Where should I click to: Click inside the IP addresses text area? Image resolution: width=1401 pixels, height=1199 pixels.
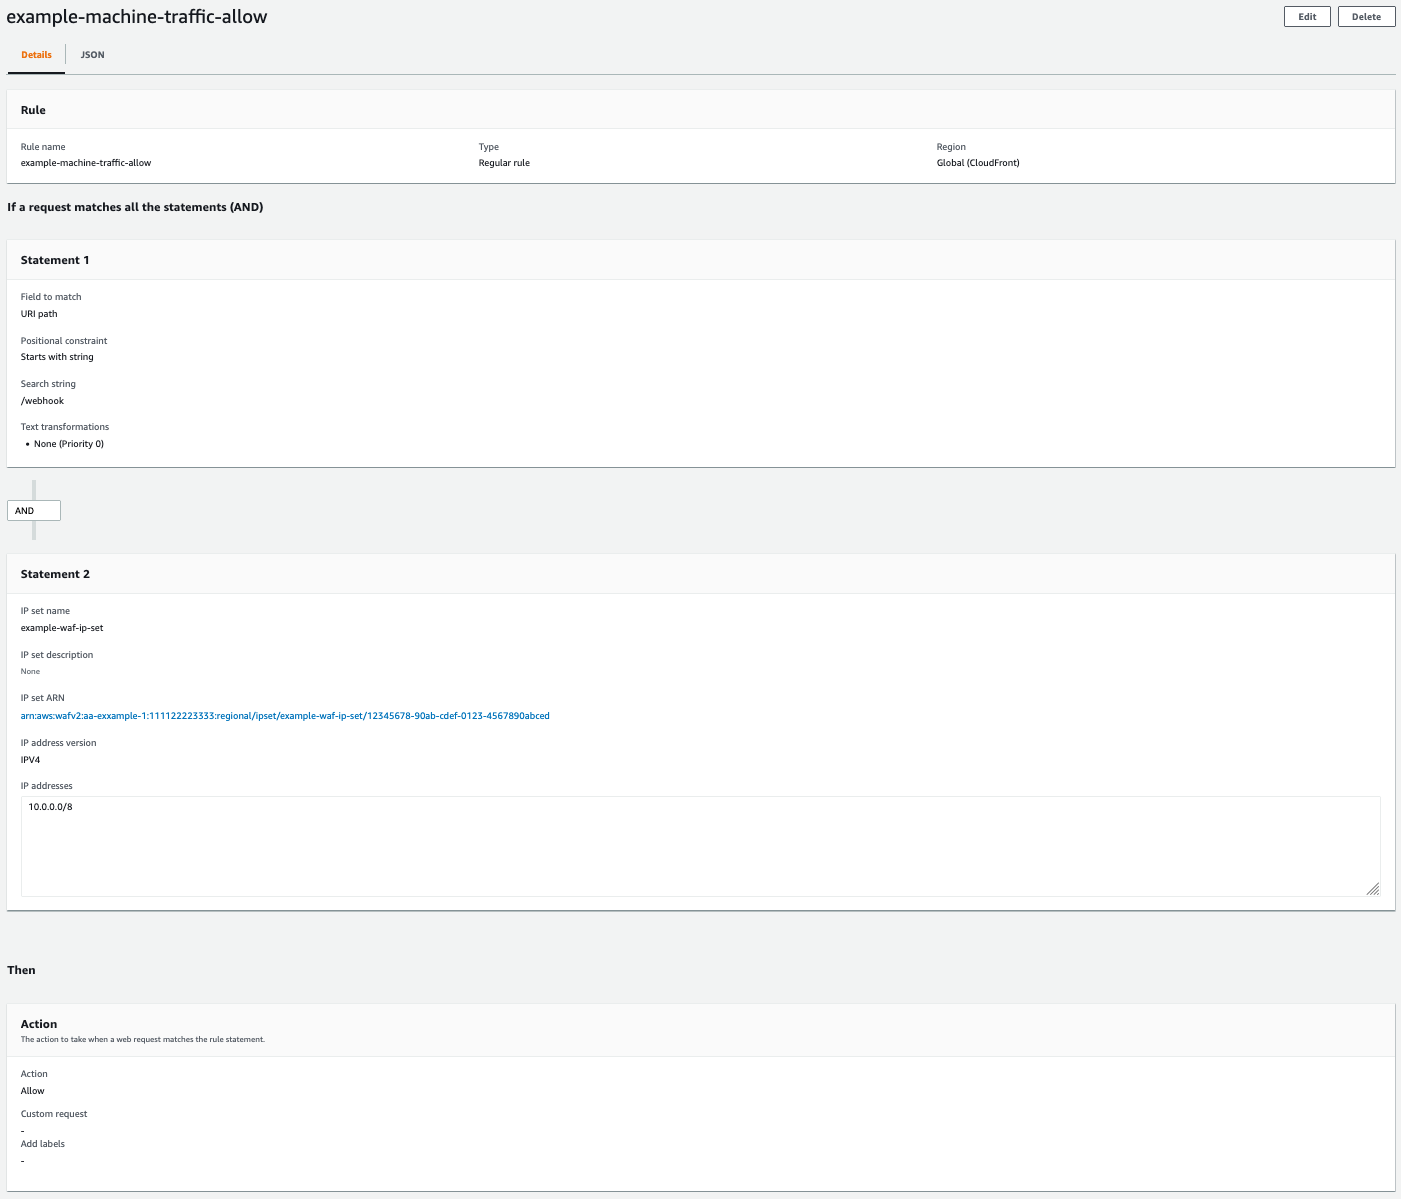[700, 846]
